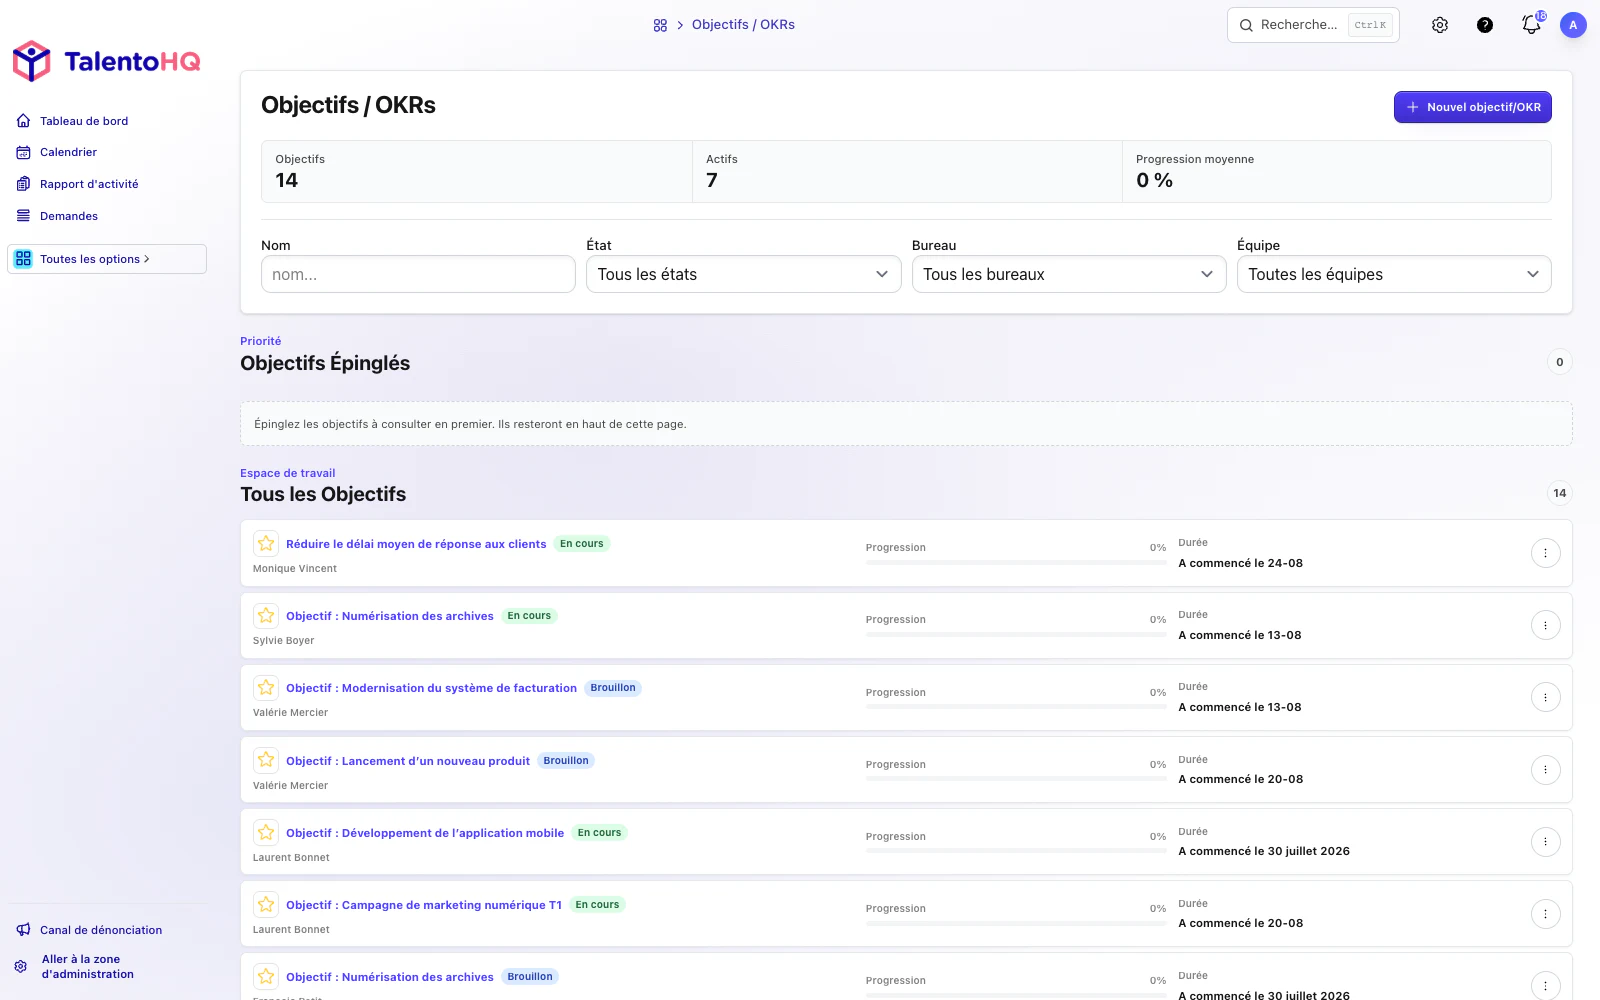
Task: Open the Tous les bureaux dropdown
Action: pyautogui.click(x=1069, y=274)
